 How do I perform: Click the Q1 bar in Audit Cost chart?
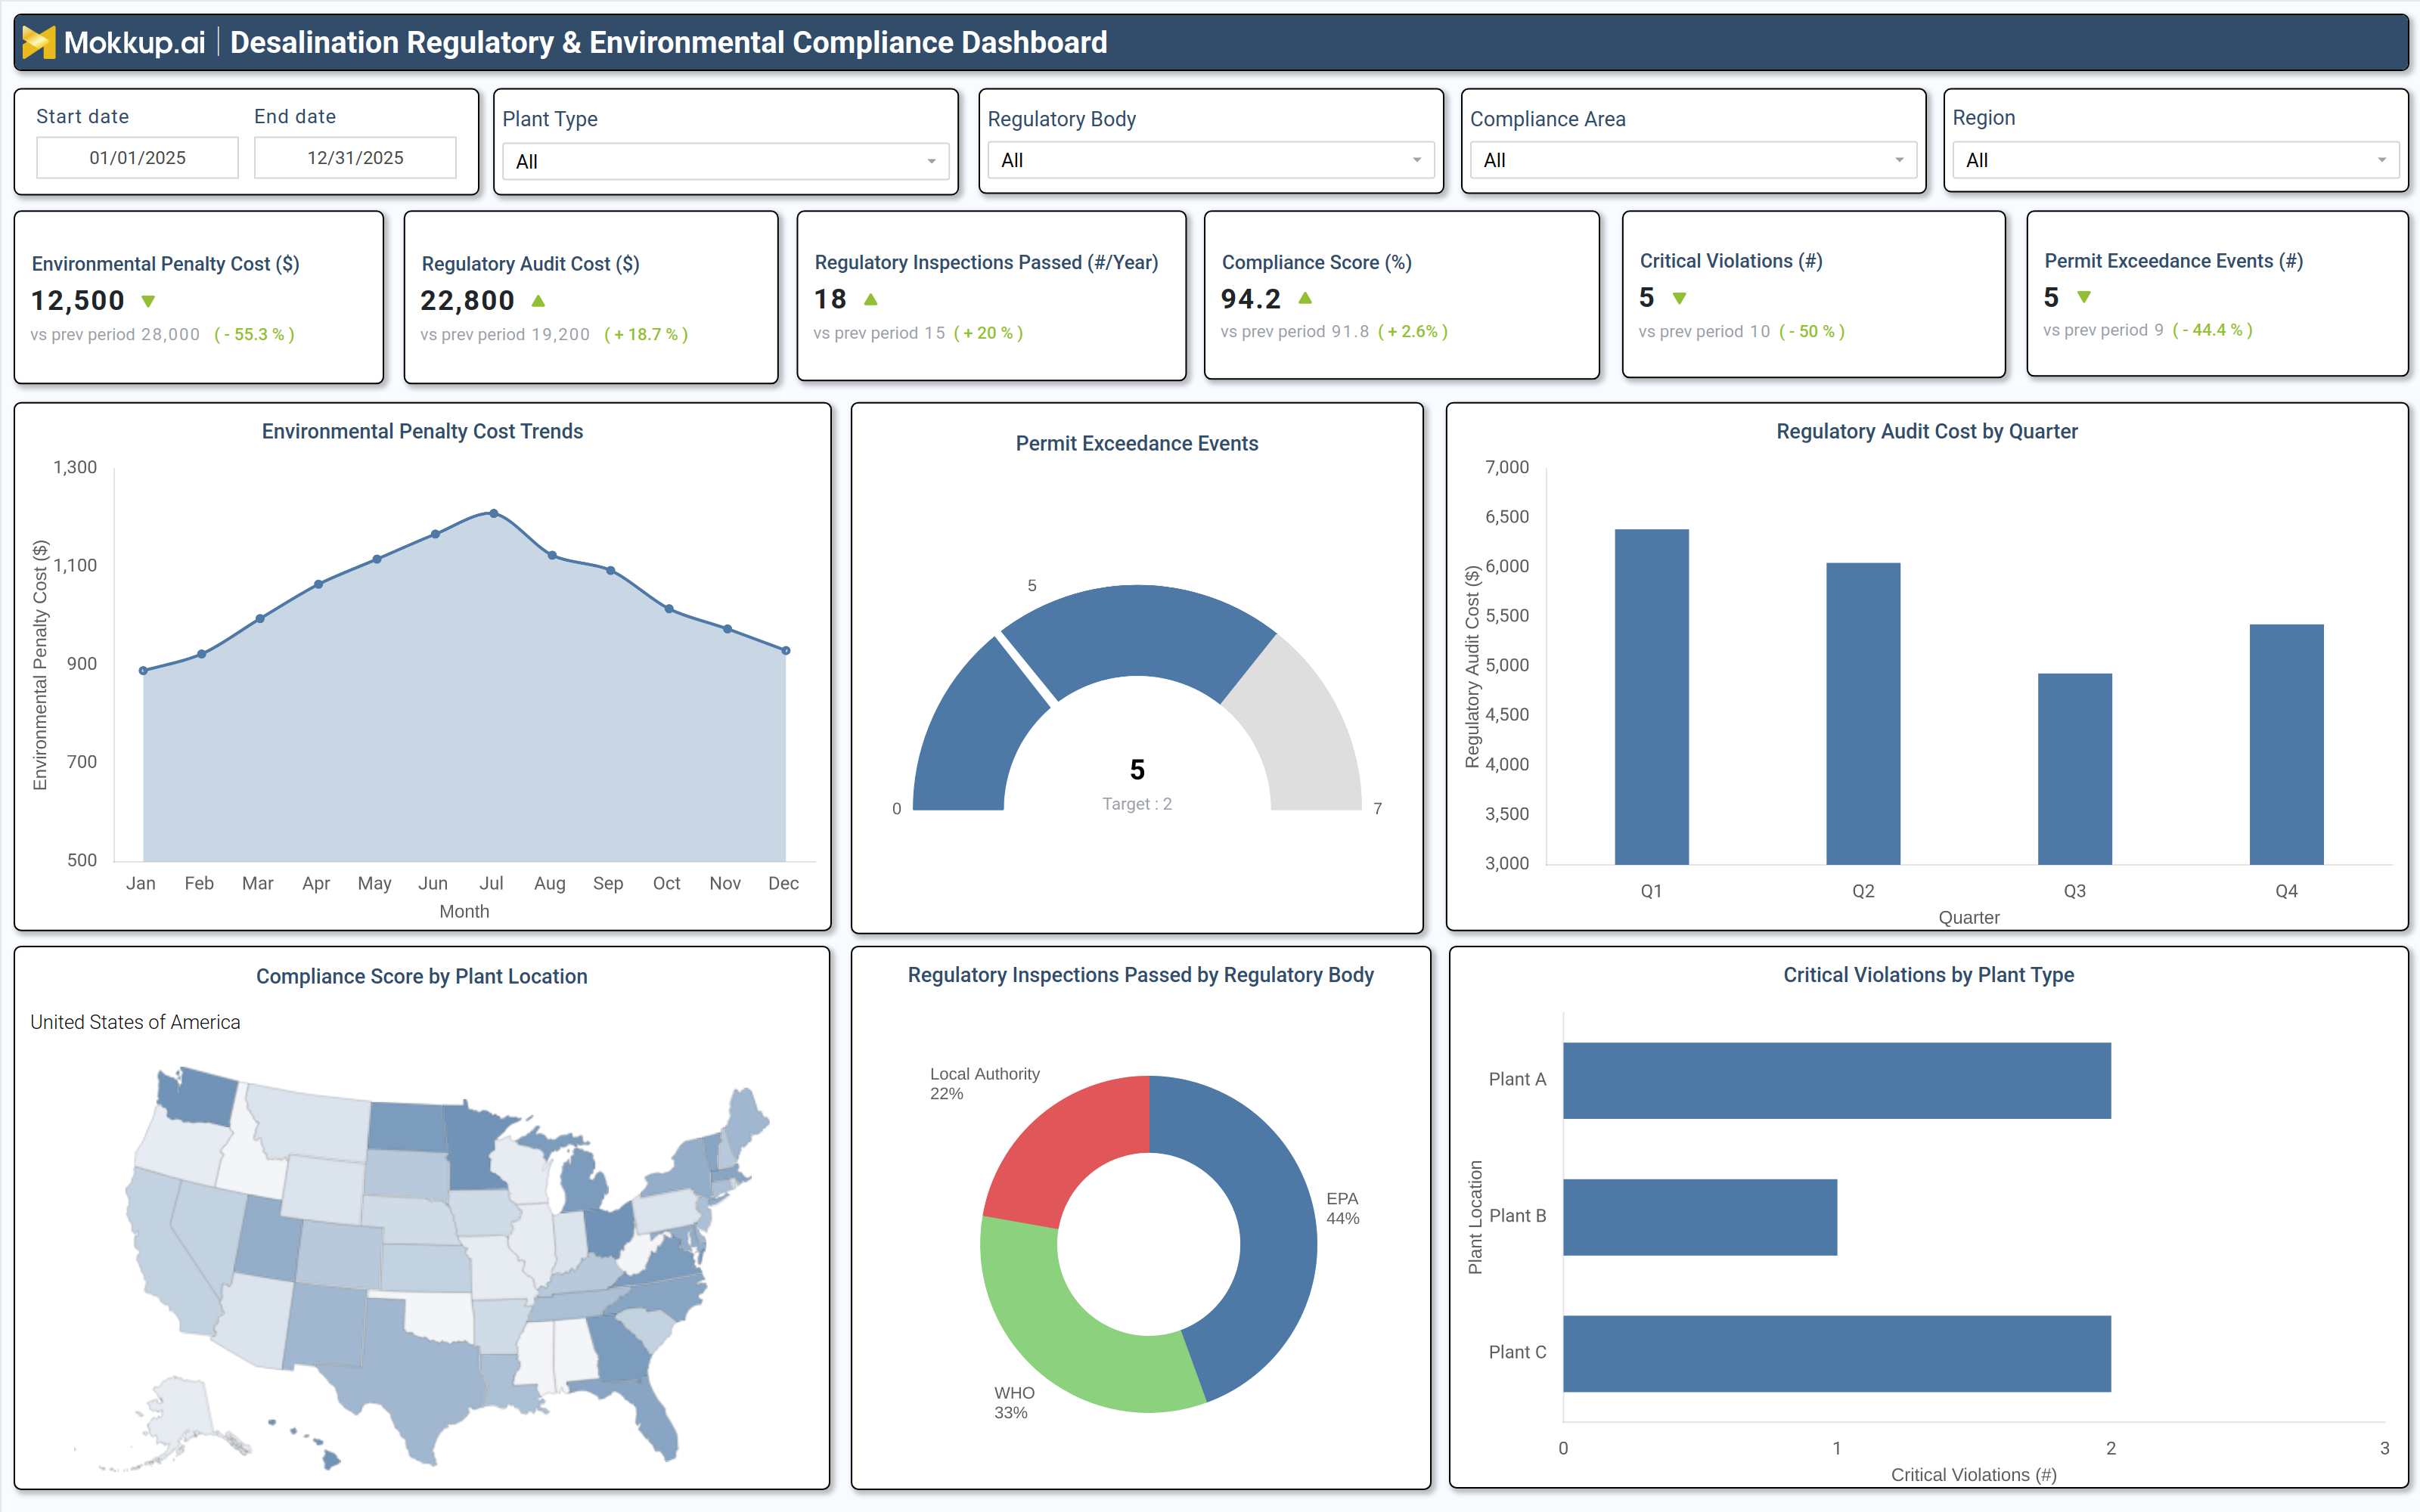coord(1651,697)
